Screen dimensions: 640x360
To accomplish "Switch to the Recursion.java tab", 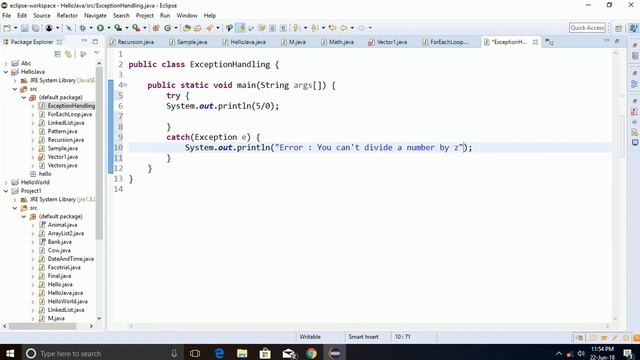I will 132,42.
